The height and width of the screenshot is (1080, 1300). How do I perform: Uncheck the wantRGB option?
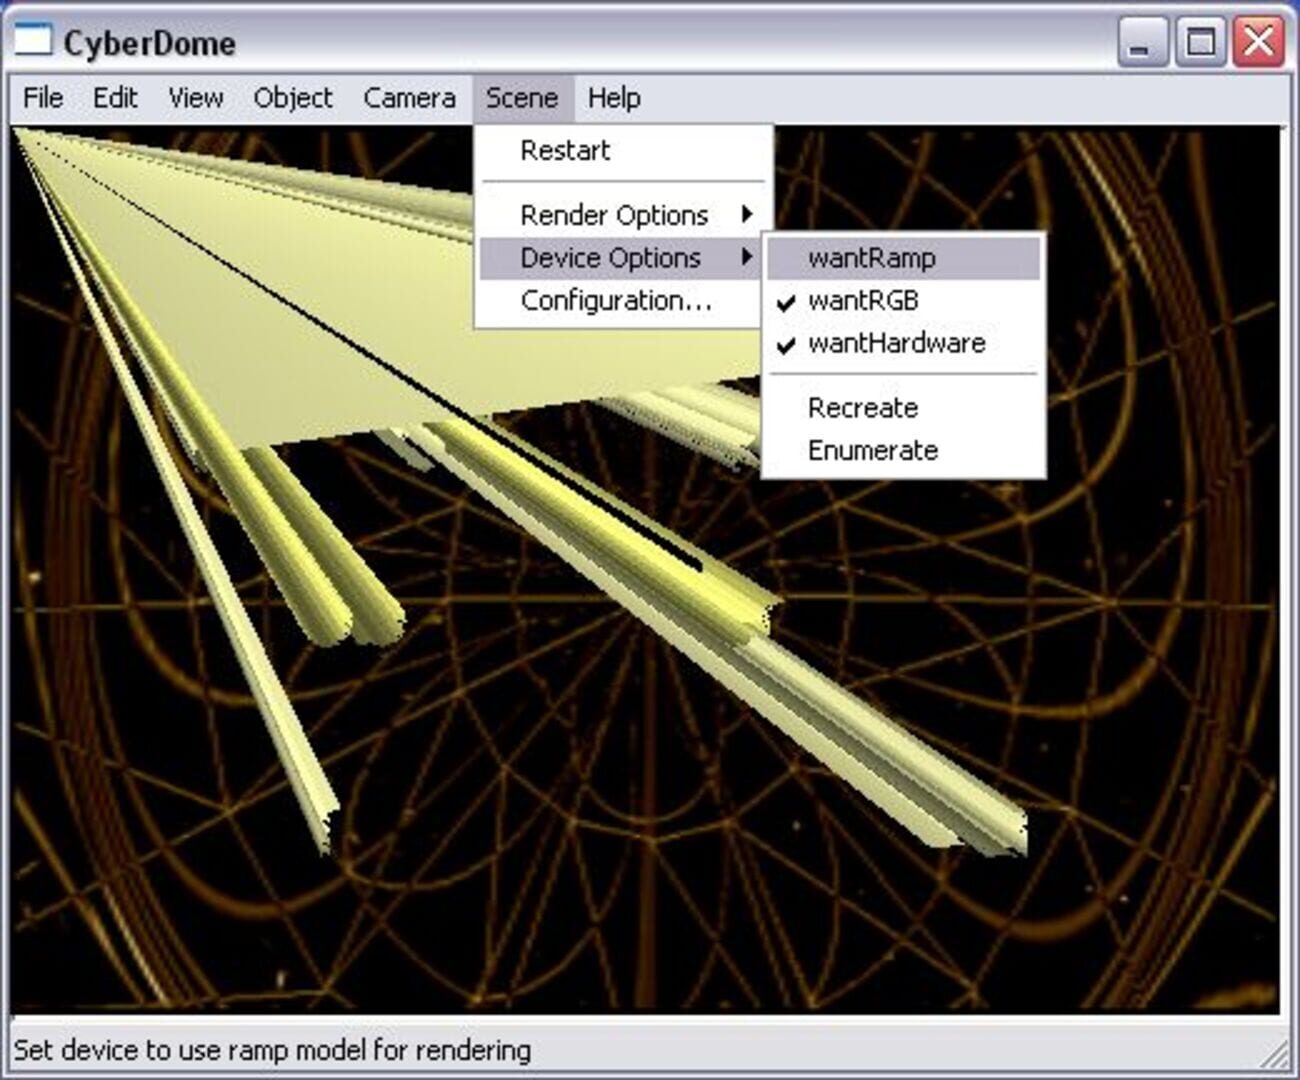(866, 299)
